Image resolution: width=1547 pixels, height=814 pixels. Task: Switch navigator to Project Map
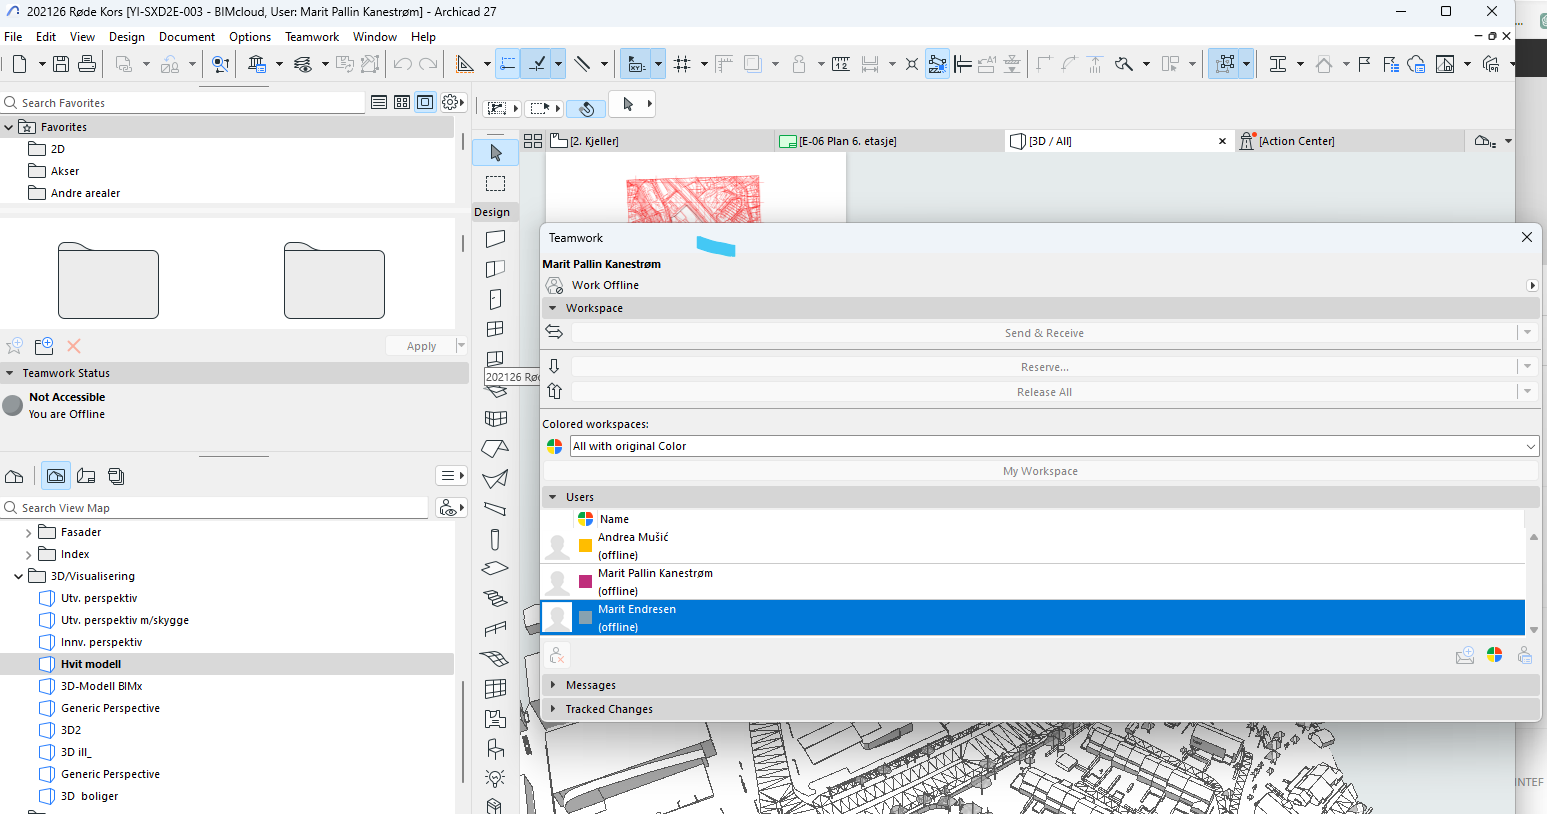pyautogui.click(x=14, y=476)
